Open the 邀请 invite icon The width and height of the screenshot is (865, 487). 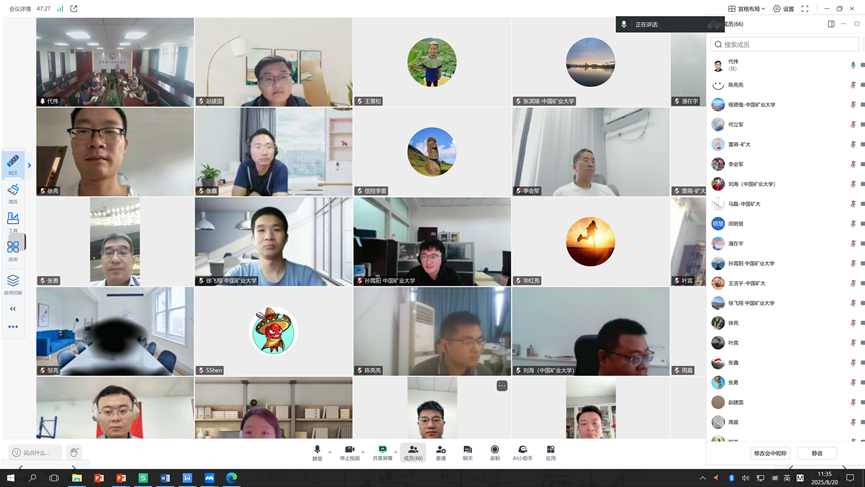click(x=441, y=452)
